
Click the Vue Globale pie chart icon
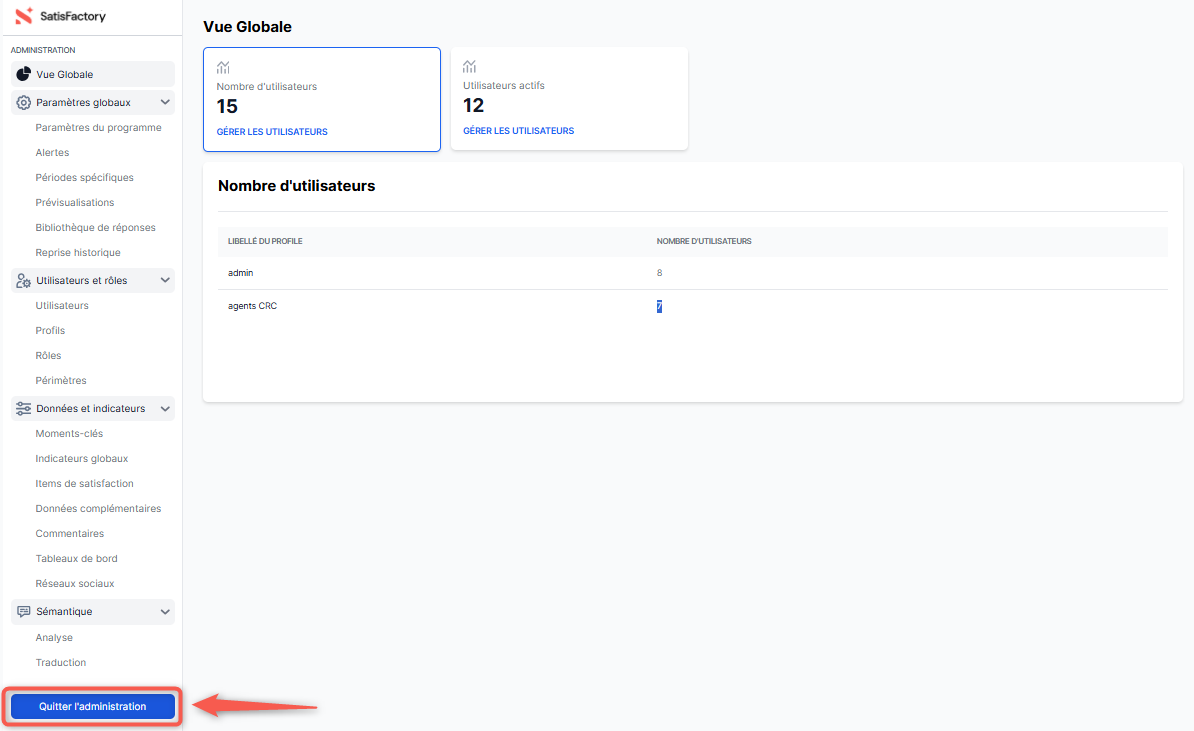point(24,74)
